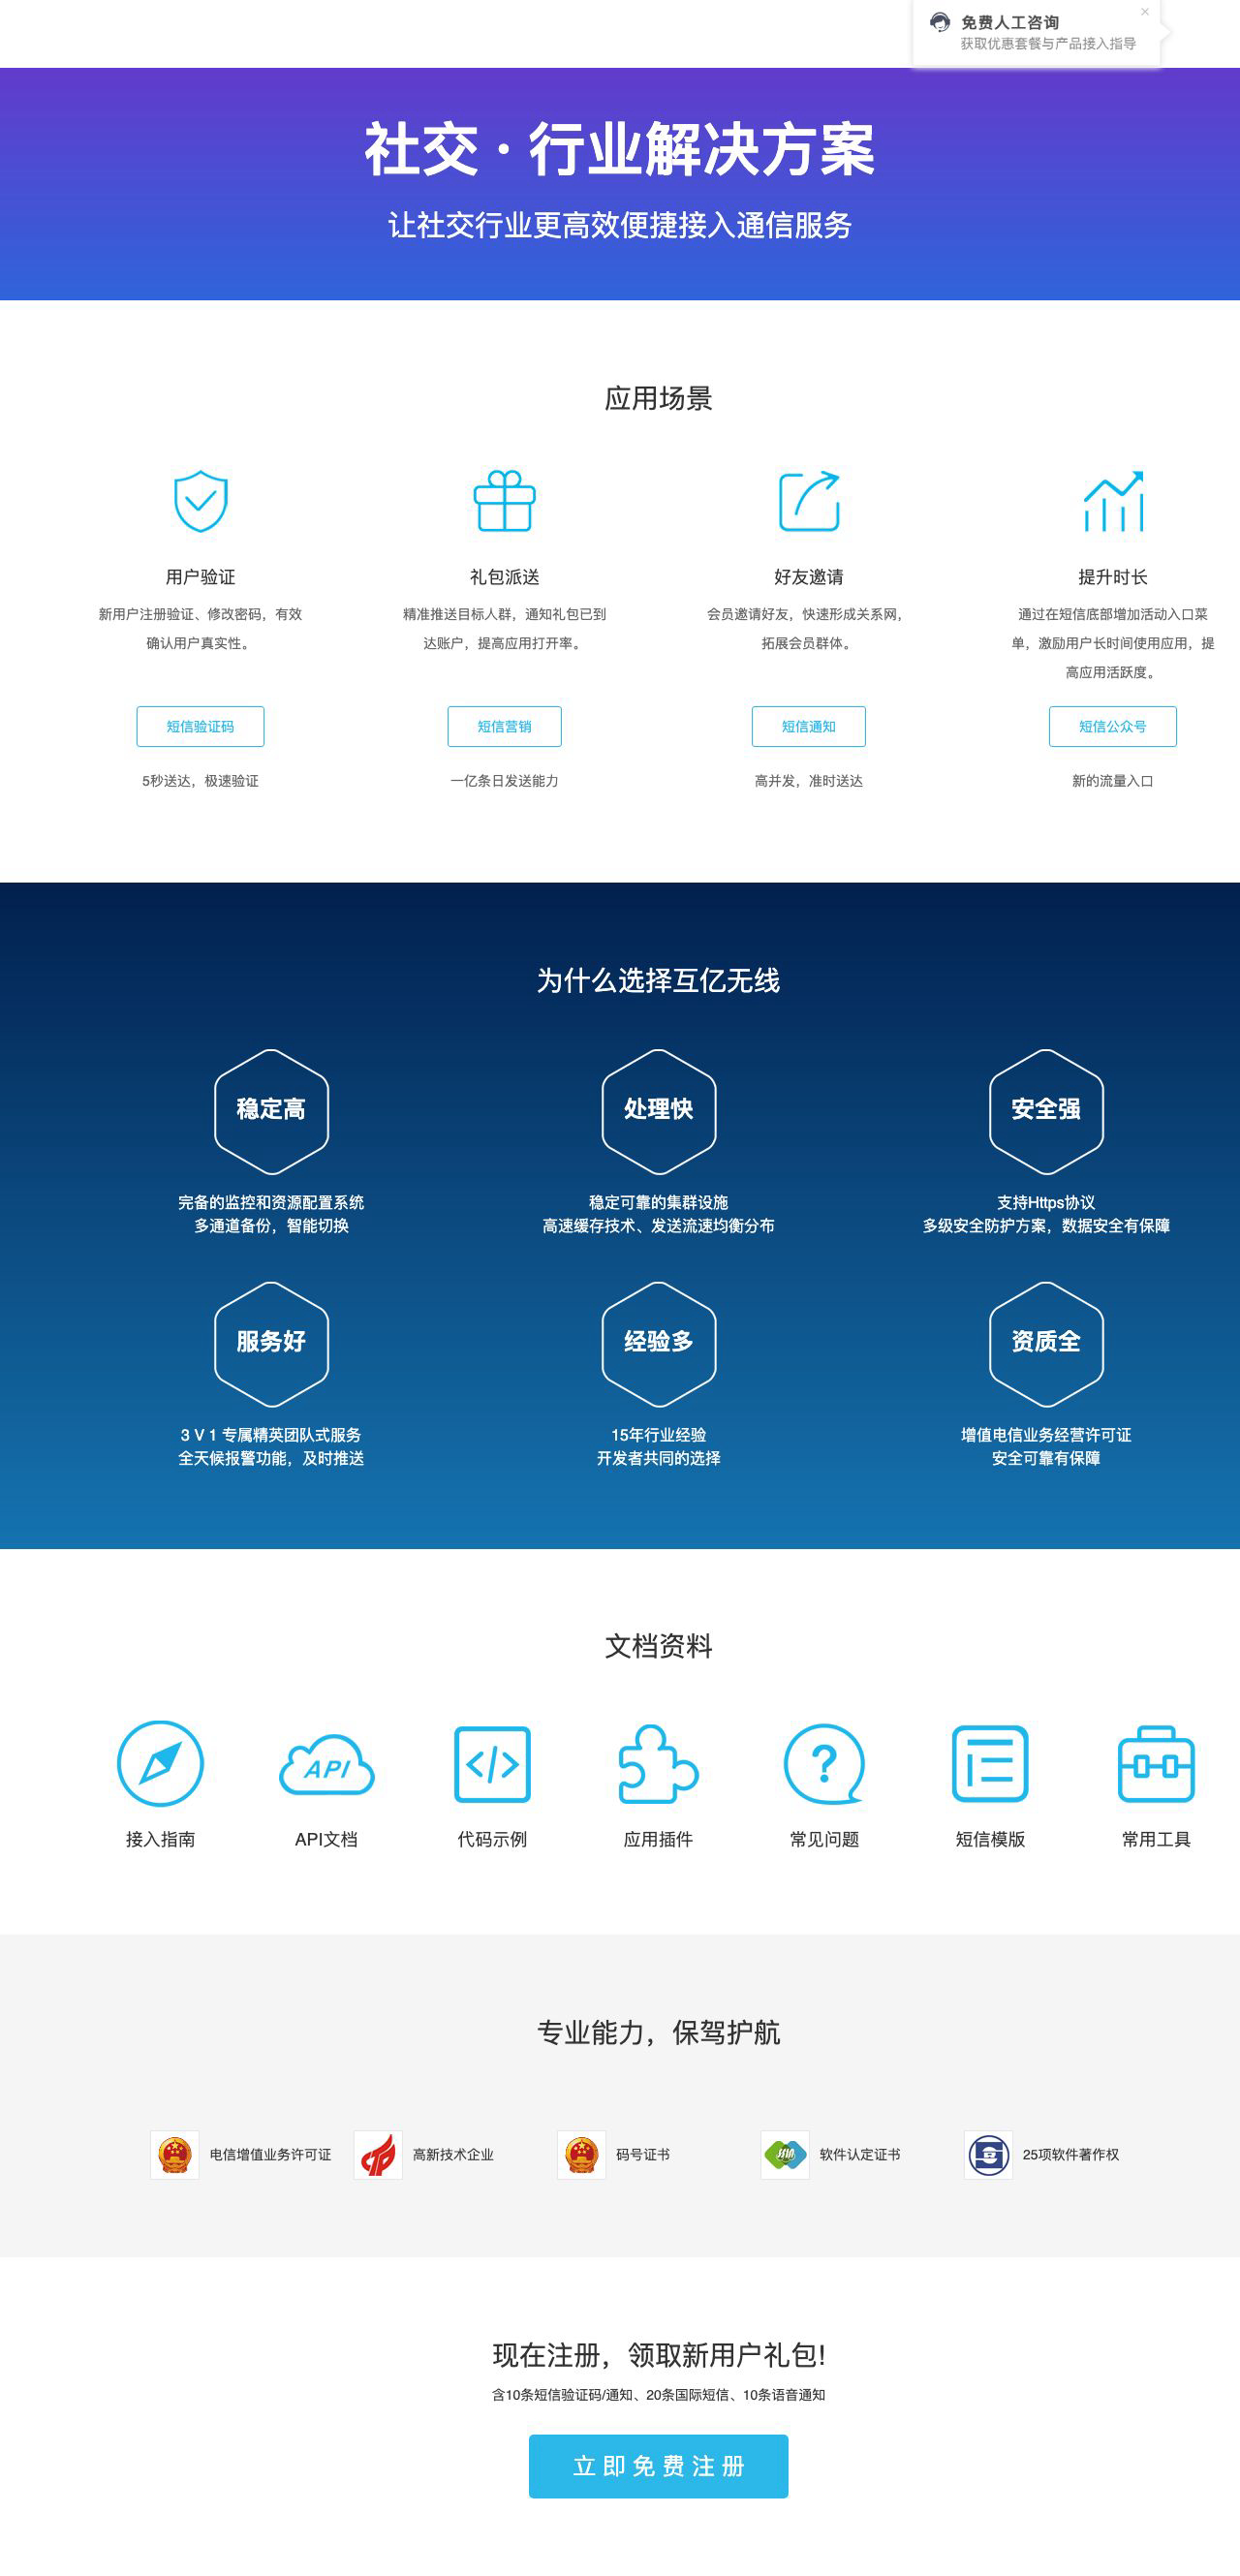Viewport: 1240px width, 2576px height.
Task: Click the green logo beside 软件认定证书
Action: click(x=785, y=2155)
